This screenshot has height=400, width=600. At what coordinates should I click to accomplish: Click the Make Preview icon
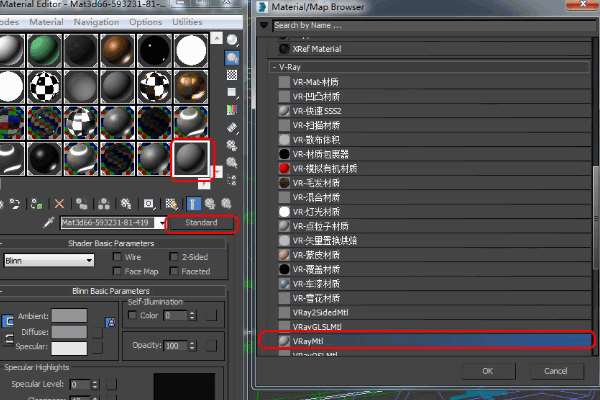[232, 128]
